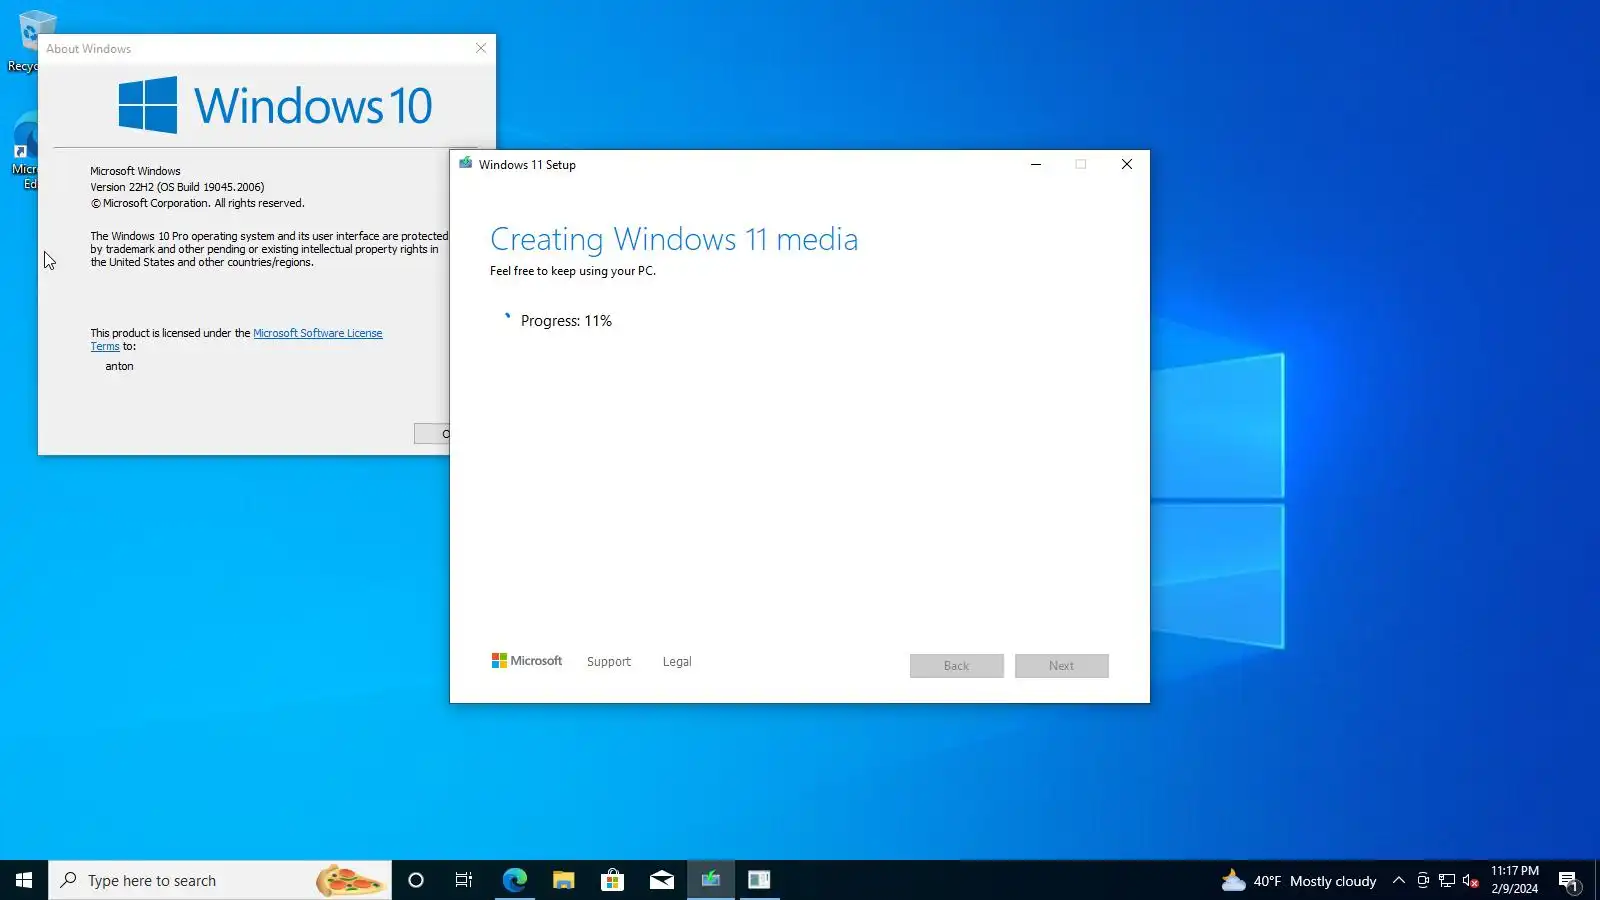
Task: Open the network status tray icon
Action: click(1447, 880)
